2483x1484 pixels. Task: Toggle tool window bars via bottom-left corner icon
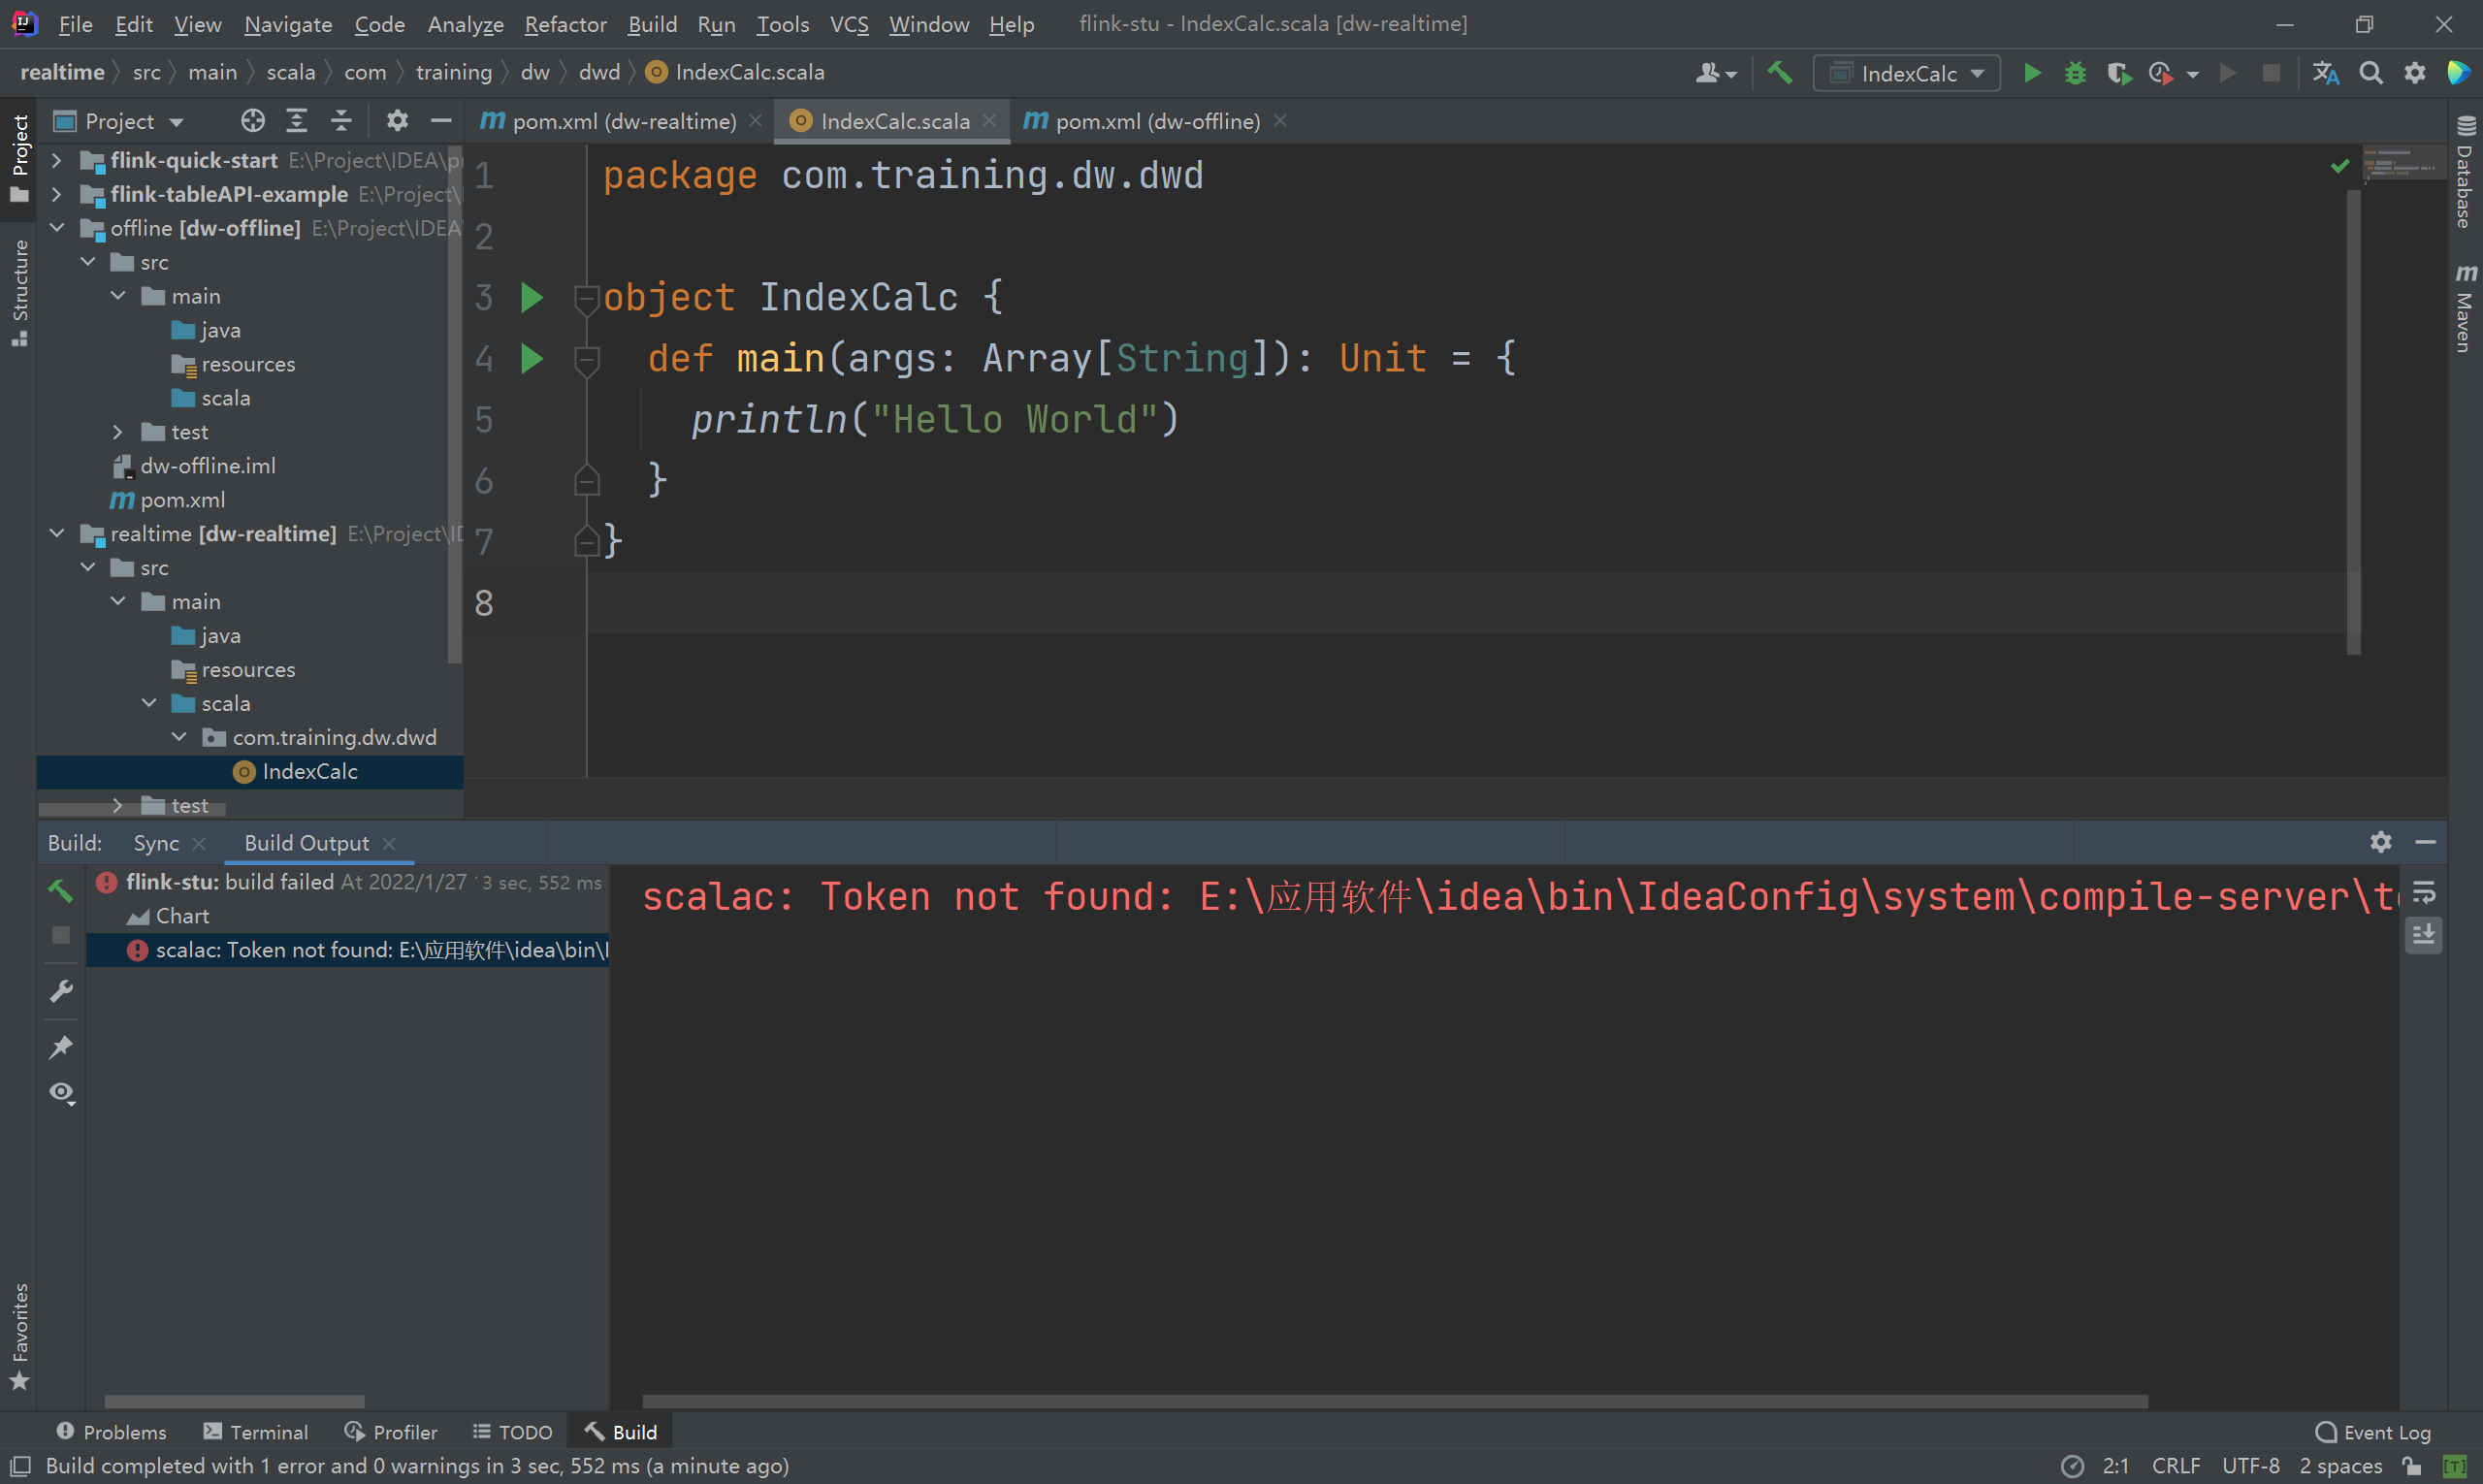click(x=20, y=1466)
